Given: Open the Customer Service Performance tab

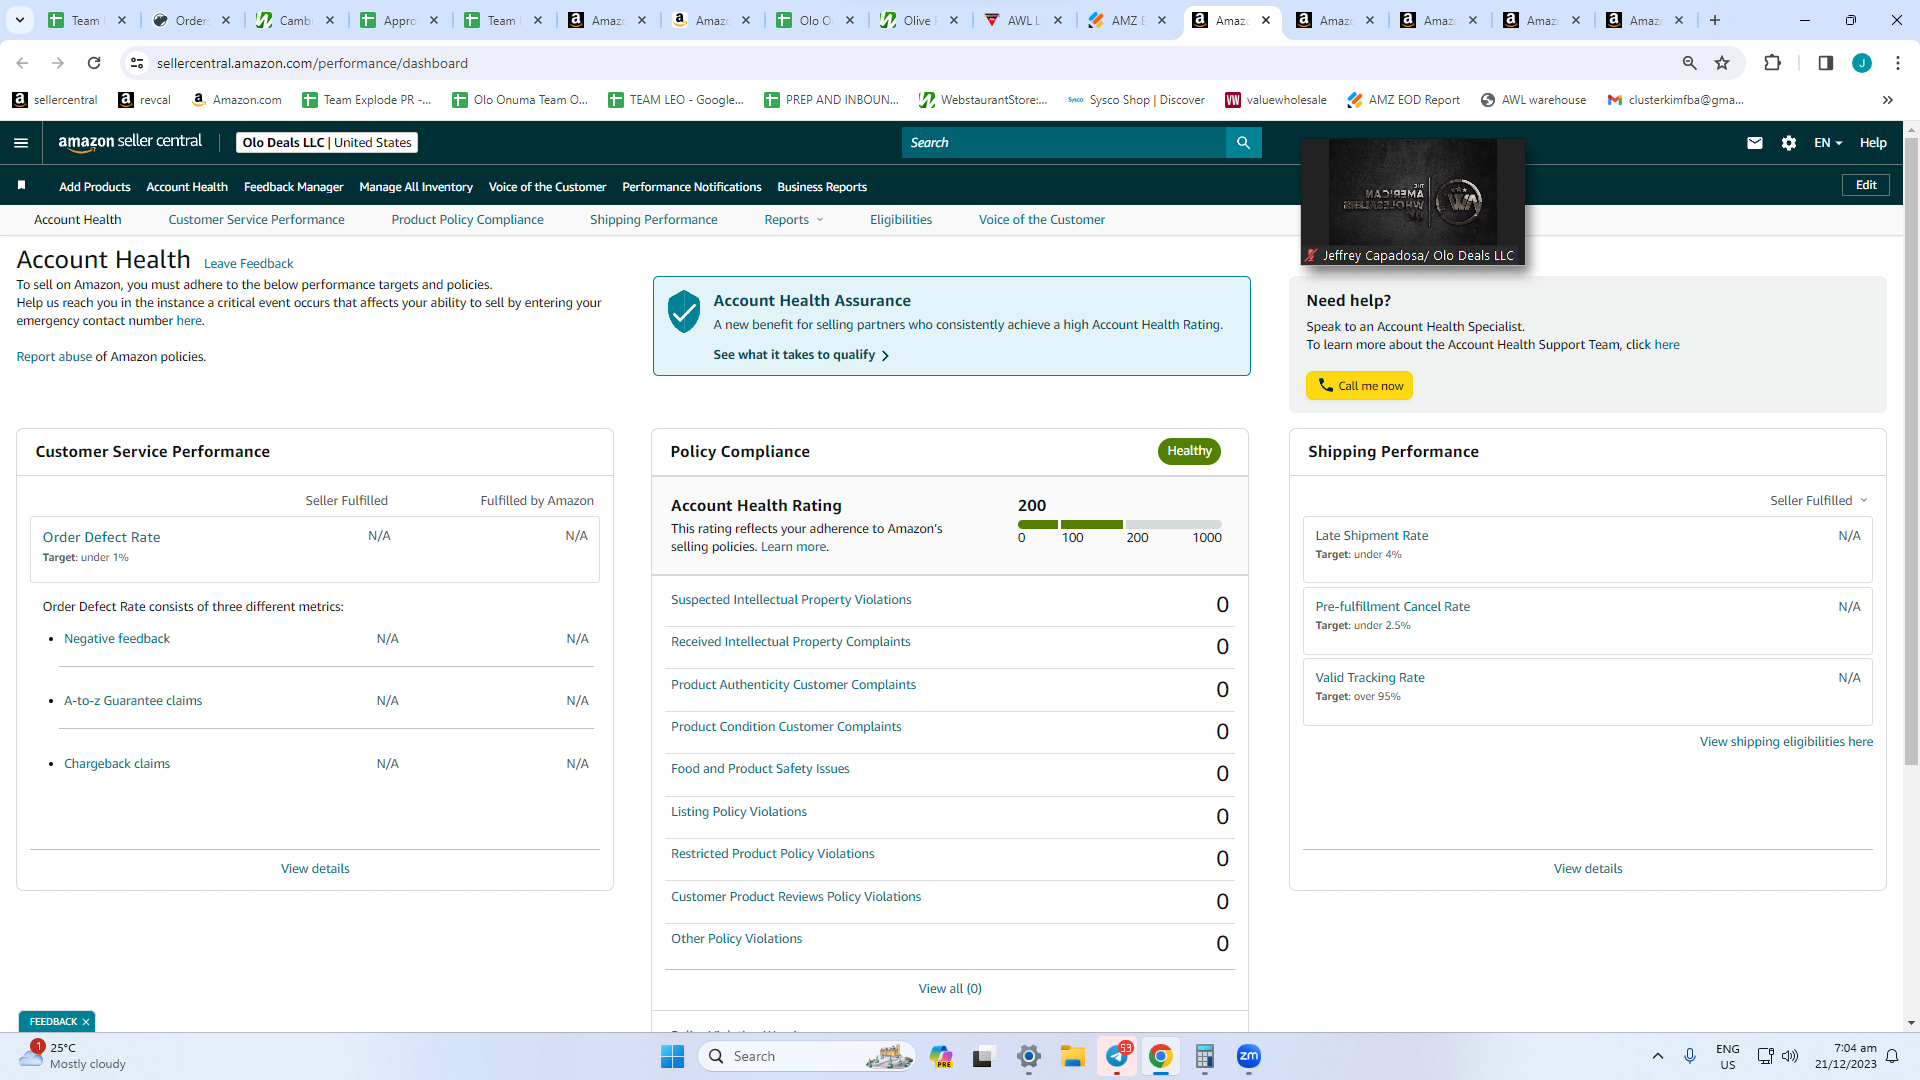Looking at the screenshot, I should (256, 220).
